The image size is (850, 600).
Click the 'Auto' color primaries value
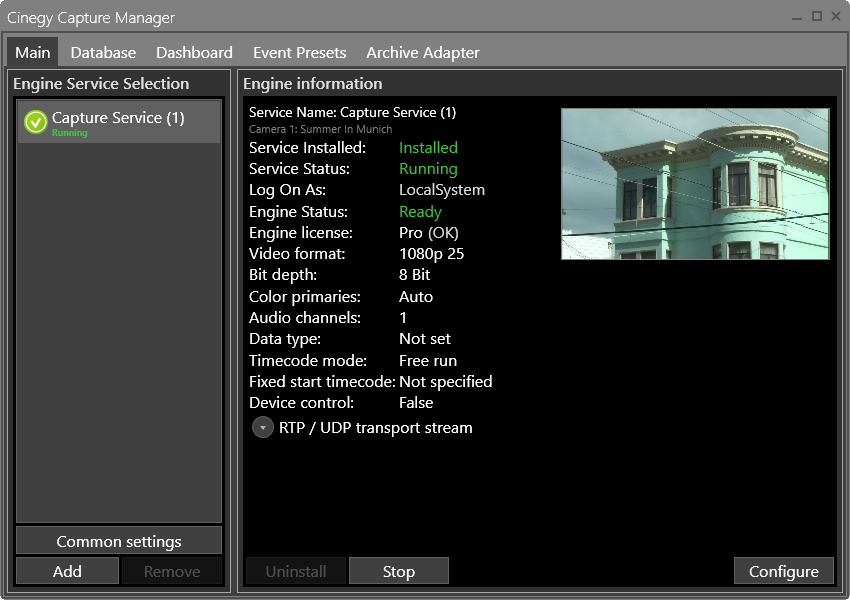(x=416, y=296)
